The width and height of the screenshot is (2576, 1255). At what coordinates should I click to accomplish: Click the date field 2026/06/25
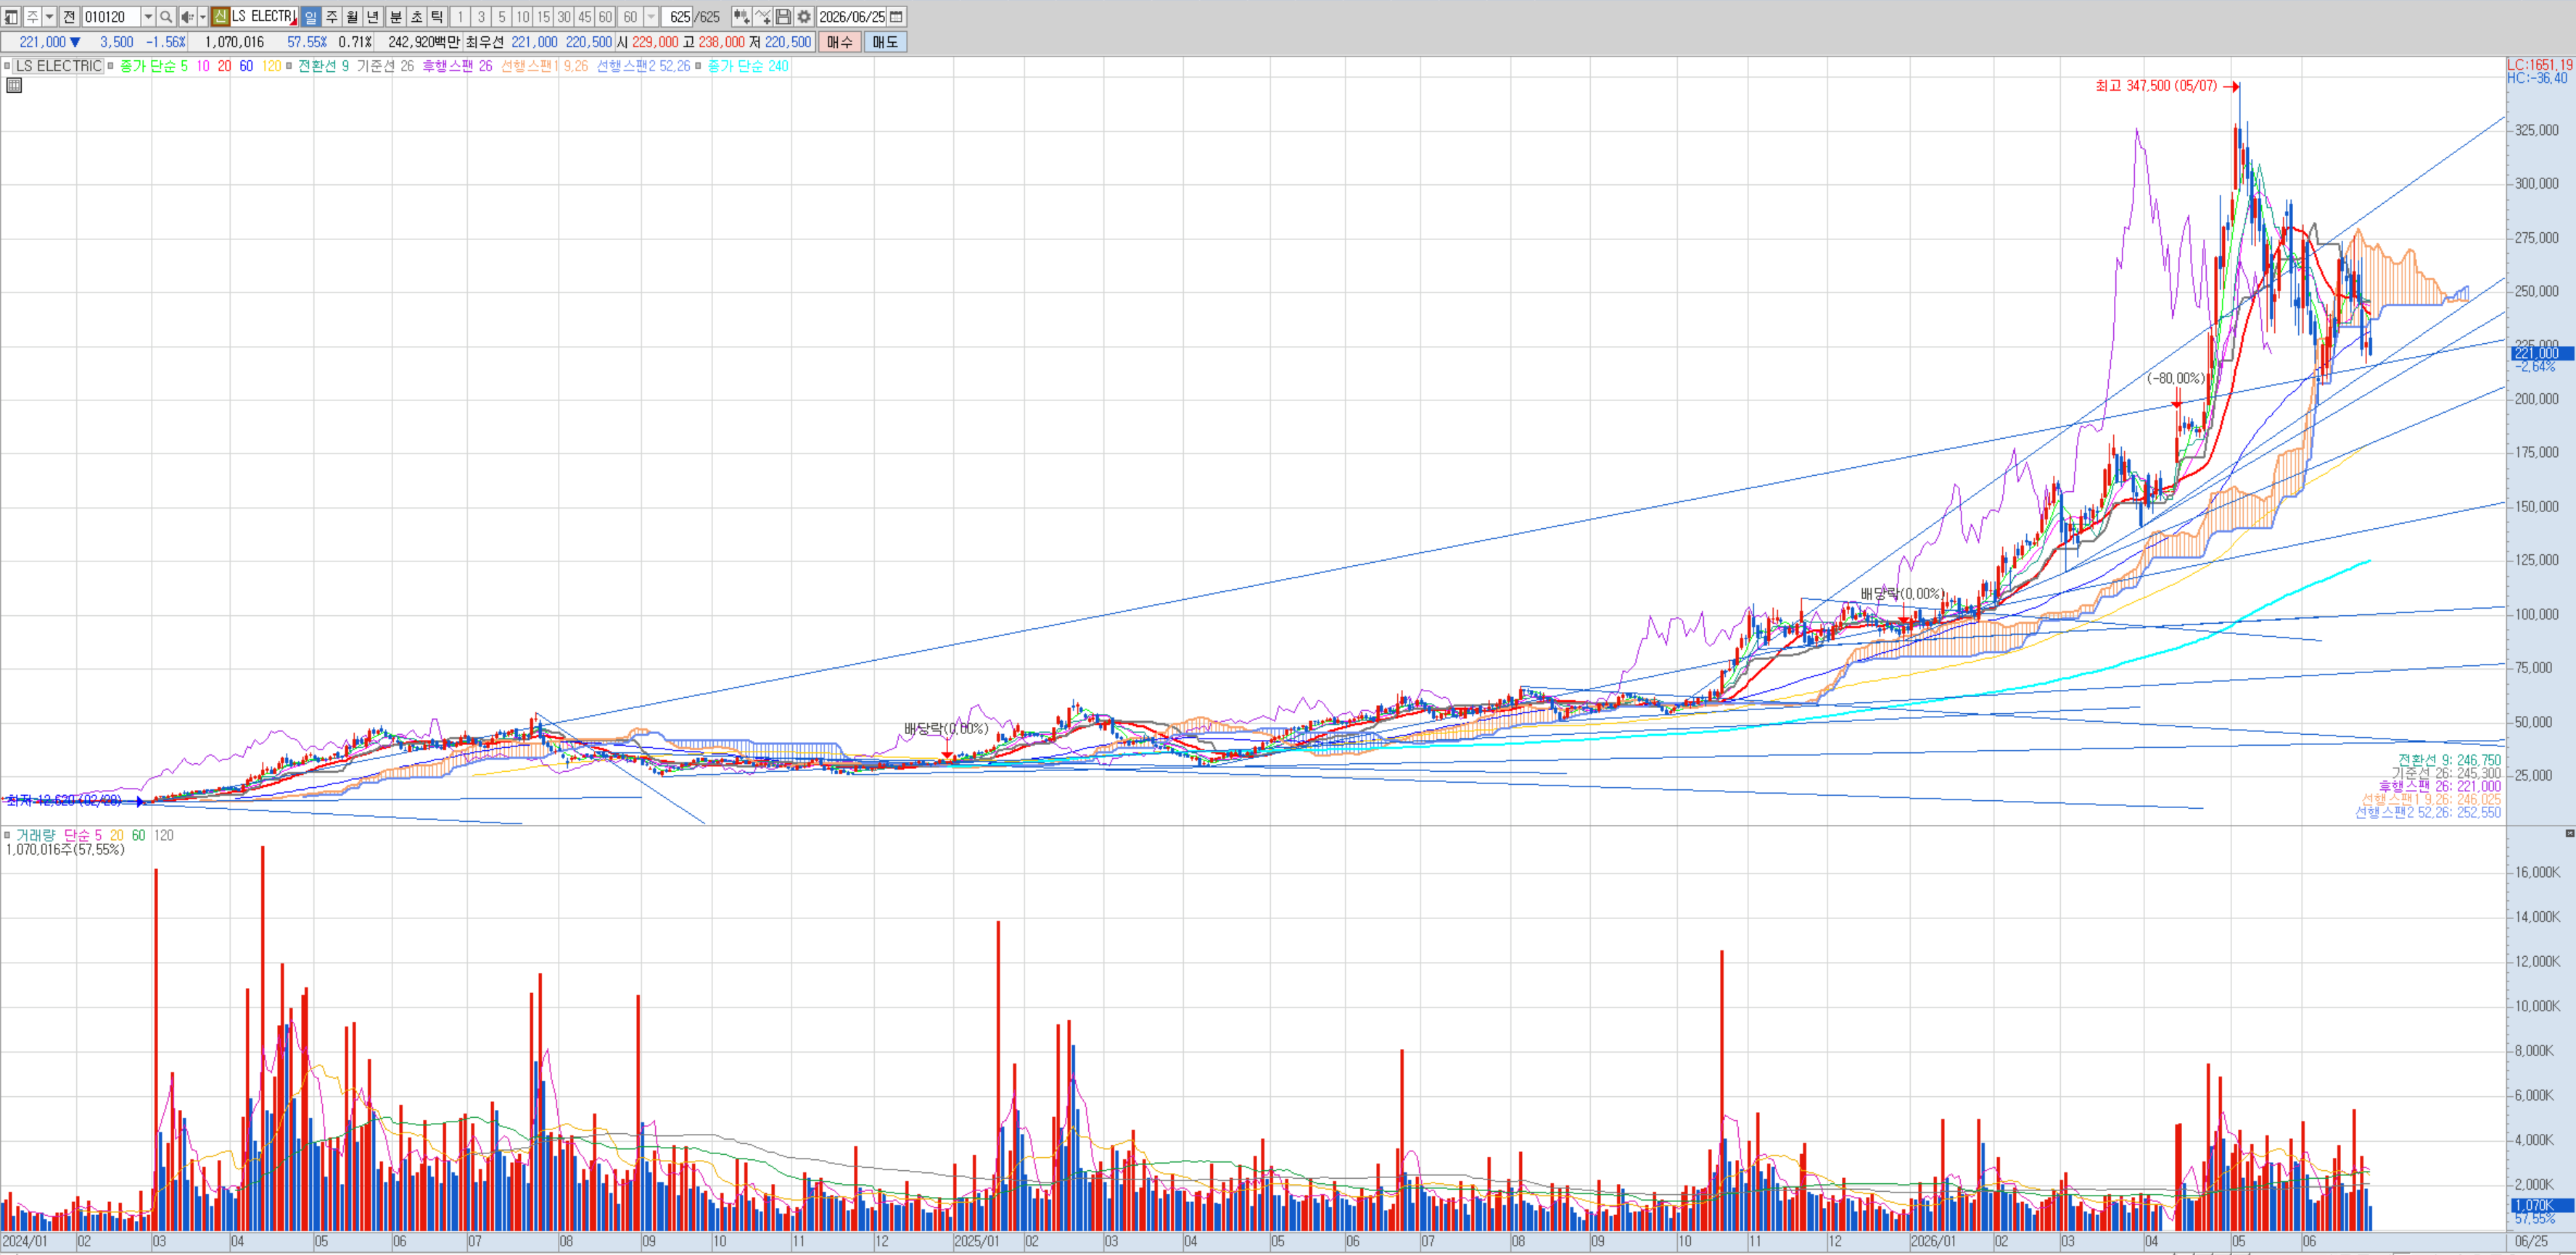(852, 17)
